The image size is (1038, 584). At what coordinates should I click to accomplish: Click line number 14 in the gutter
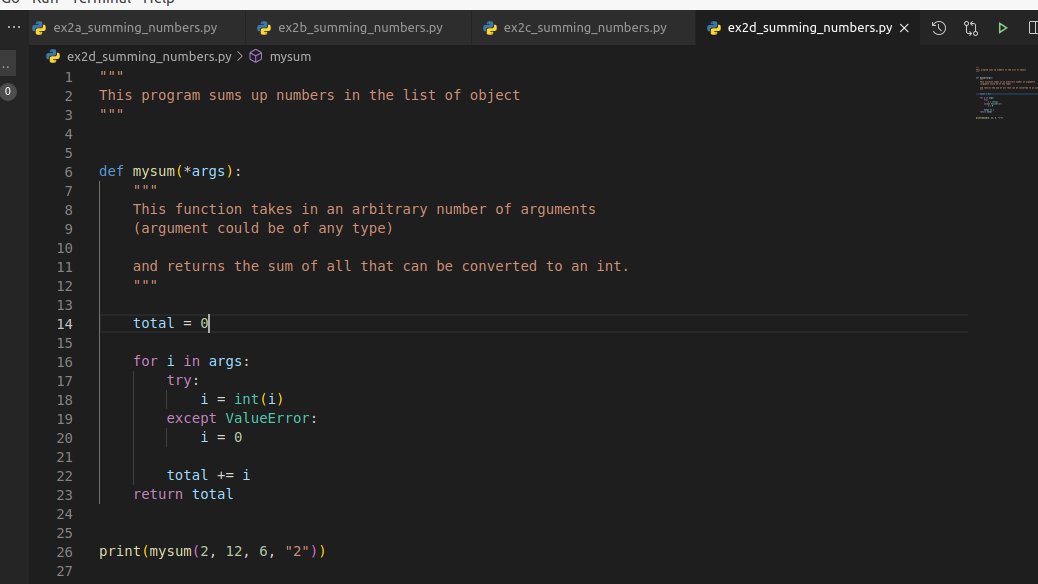(x=64, y=324)
